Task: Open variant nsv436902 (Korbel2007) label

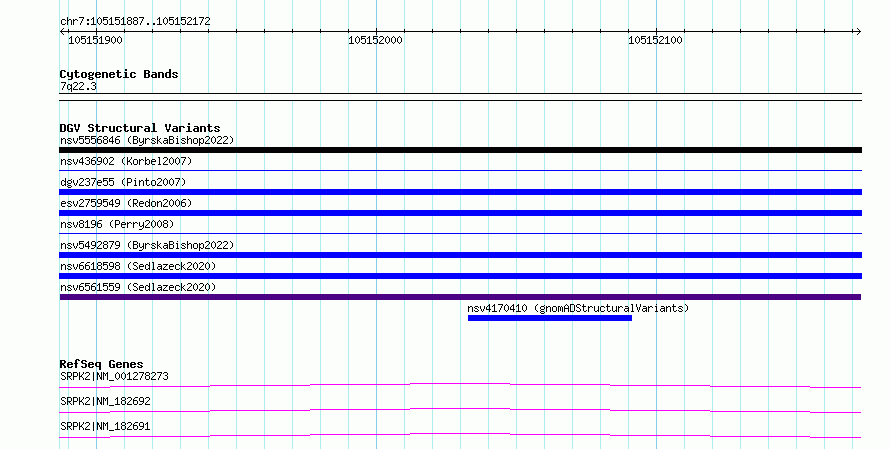Action: [126, 161]
